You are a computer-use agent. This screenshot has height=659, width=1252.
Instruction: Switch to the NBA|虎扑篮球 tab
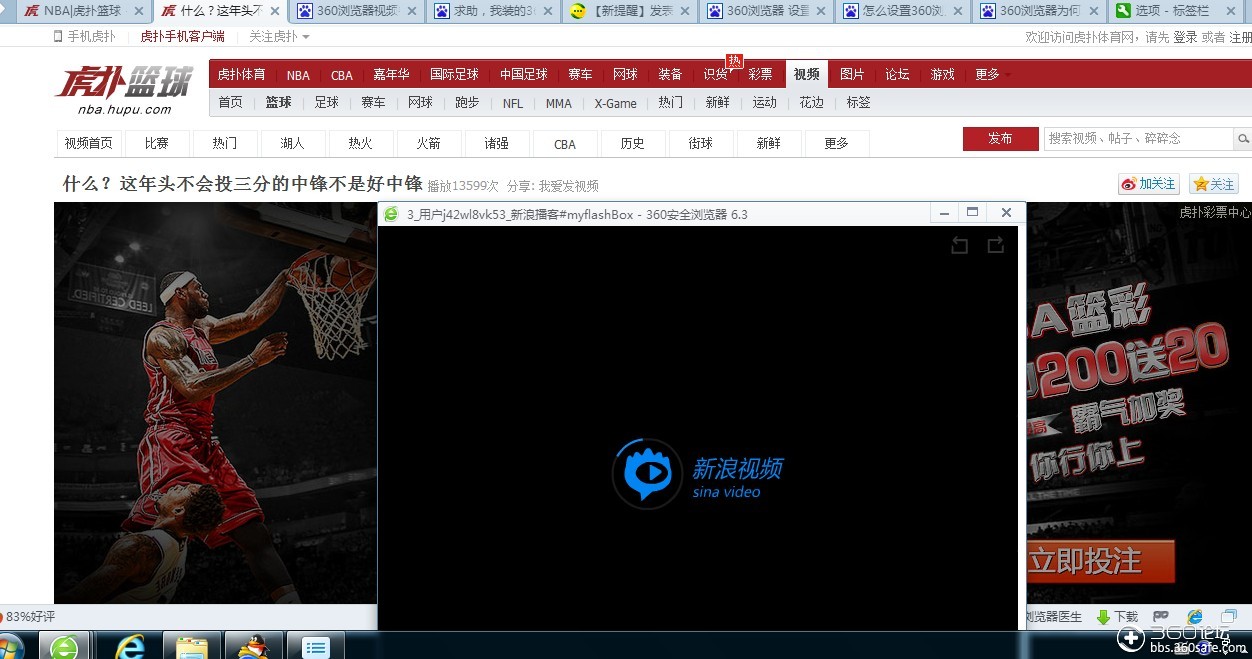pos(82,12)
